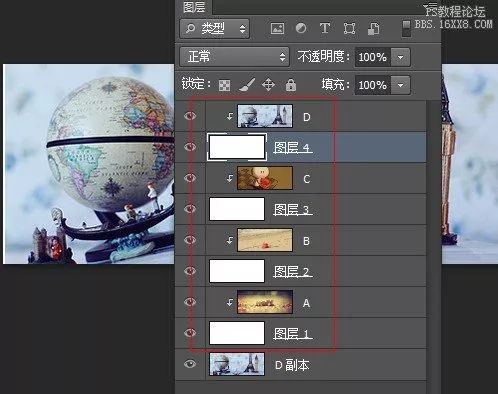Open the 不透明度 opacity slider arrow

pyautogui.click(x=400, y=57)
